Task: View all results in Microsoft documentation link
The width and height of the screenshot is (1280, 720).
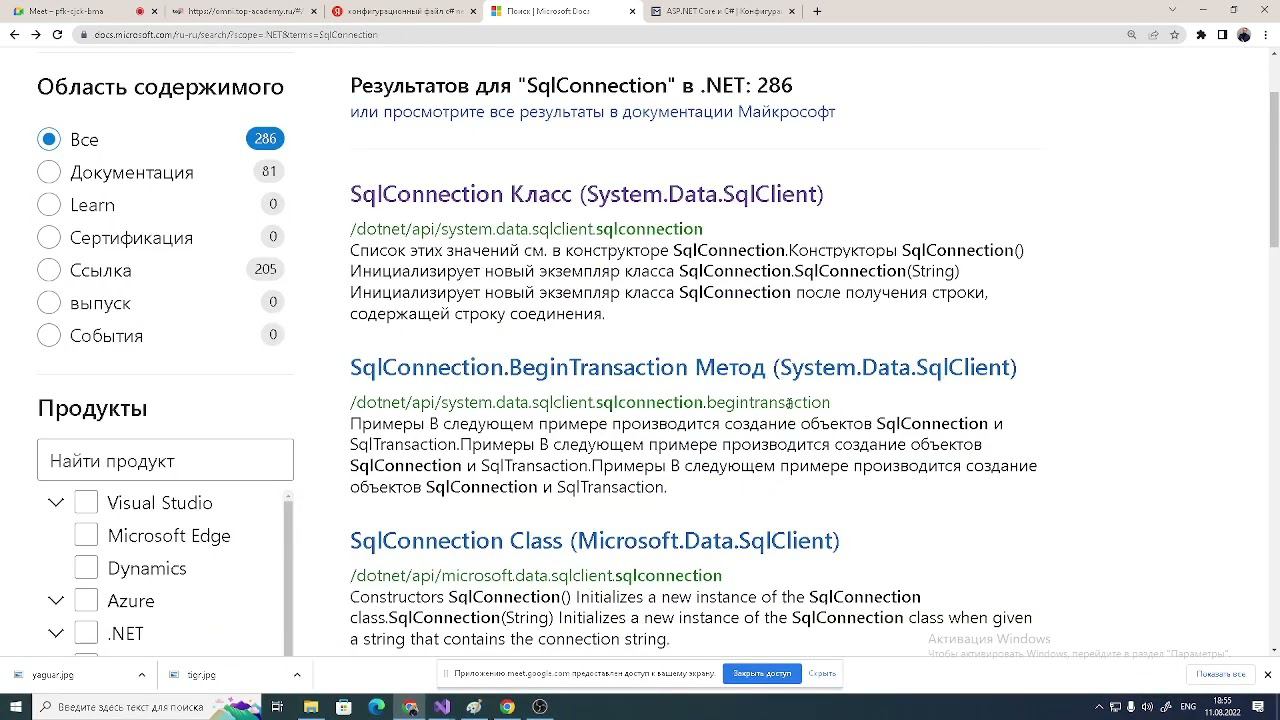Action: (592, 111)
